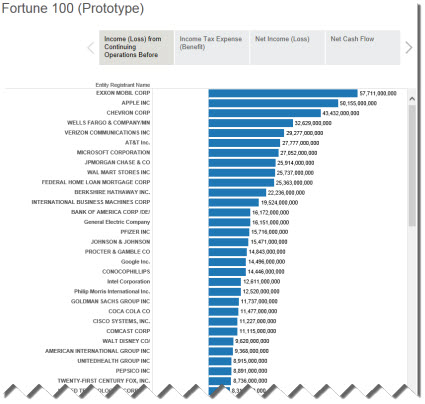425x404 pixels.
Task: Select the JPMORGAN CHASE & CO label
Action: click(x=117, y=162)
